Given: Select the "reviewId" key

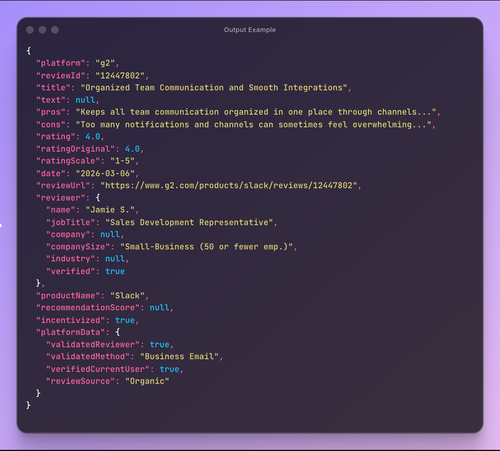Looking at the screenshot, I should click(61, 75).
